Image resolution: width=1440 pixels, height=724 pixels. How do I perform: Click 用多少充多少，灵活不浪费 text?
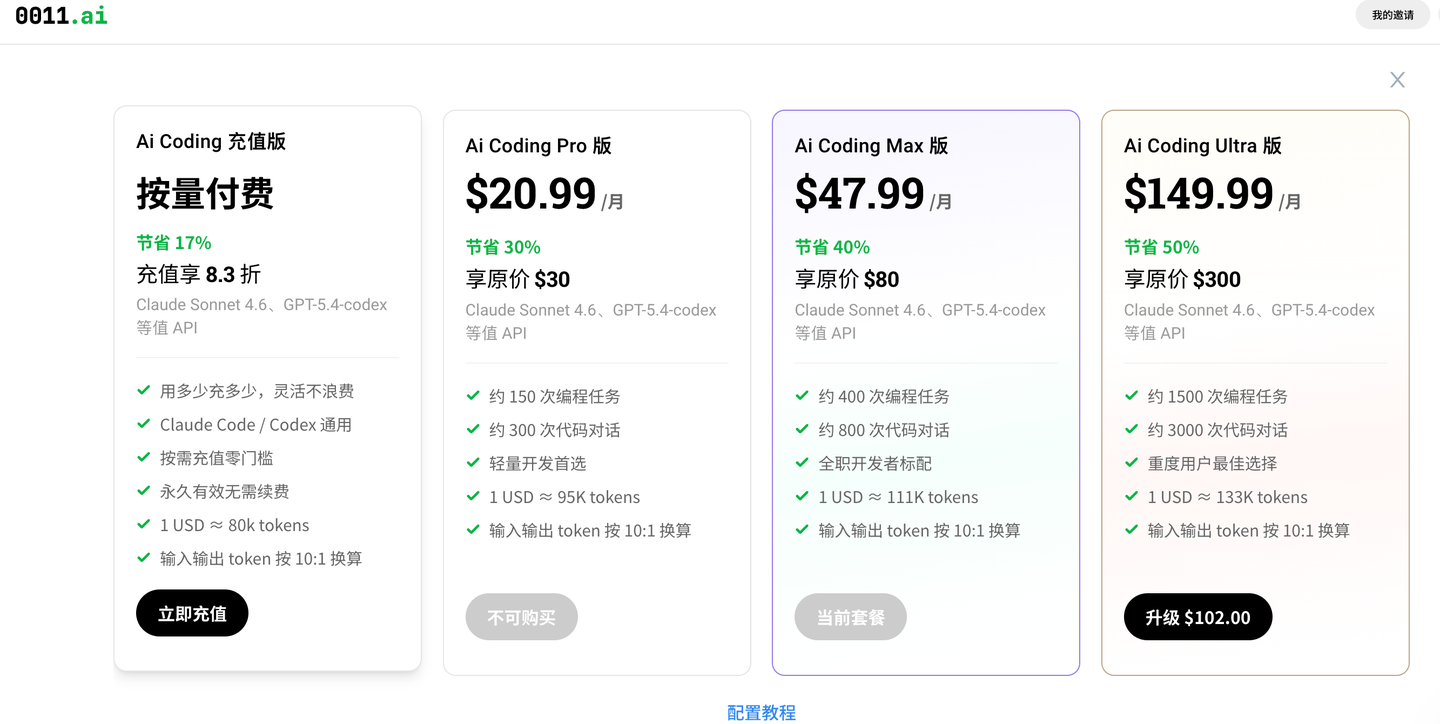pyautogui.click(x=257, y=391)
